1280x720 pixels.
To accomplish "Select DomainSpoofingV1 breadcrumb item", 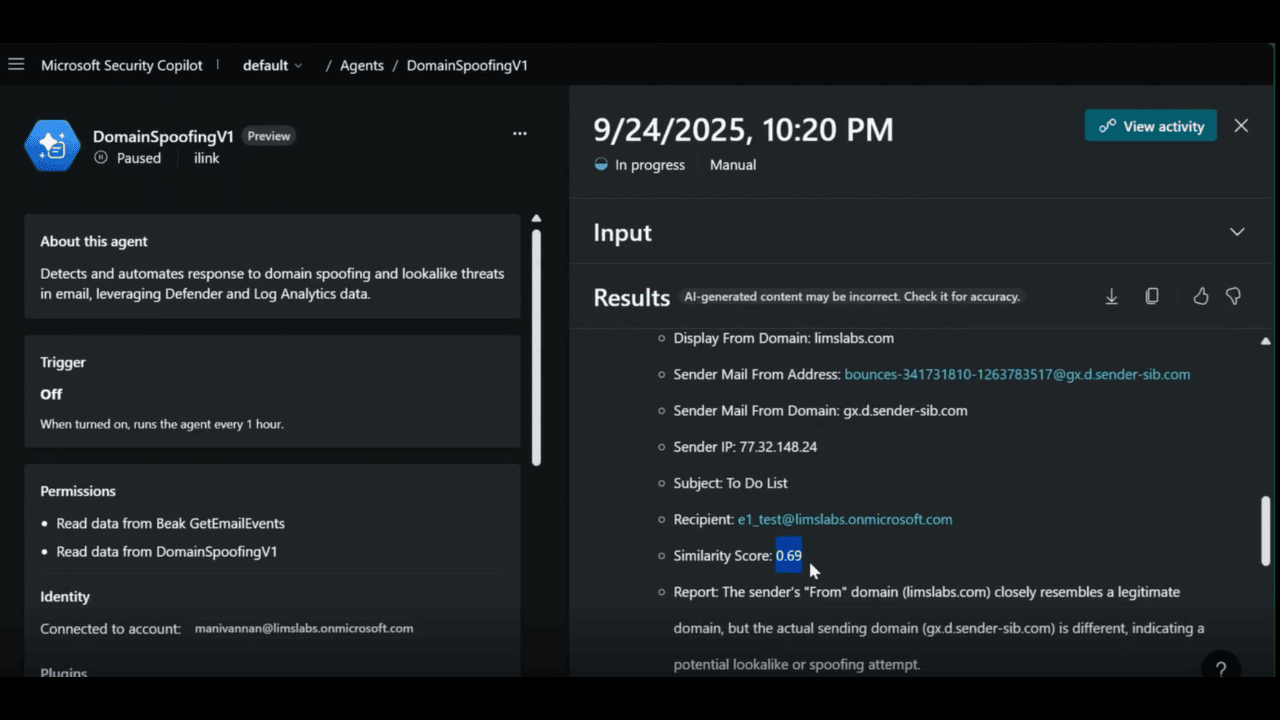I will point(467,65).
